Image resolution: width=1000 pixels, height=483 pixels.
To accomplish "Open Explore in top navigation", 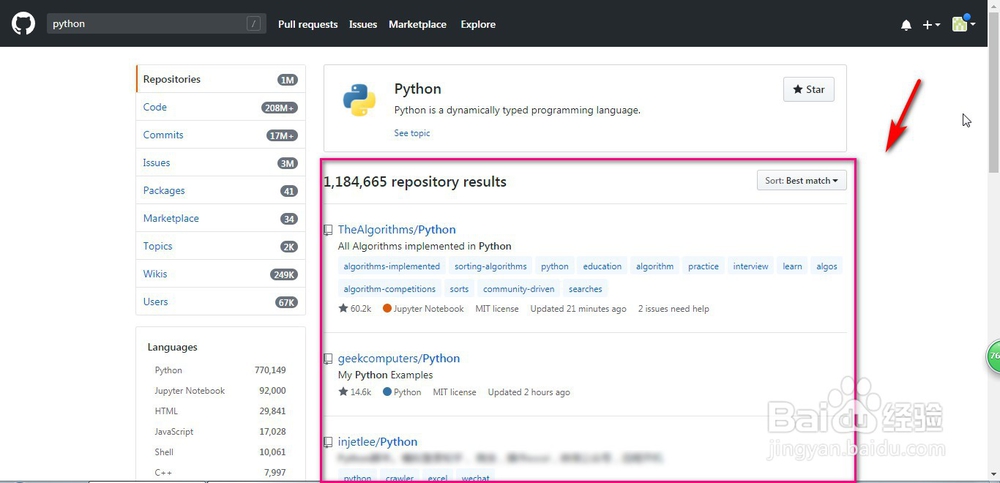I will (x=478, y=24).
